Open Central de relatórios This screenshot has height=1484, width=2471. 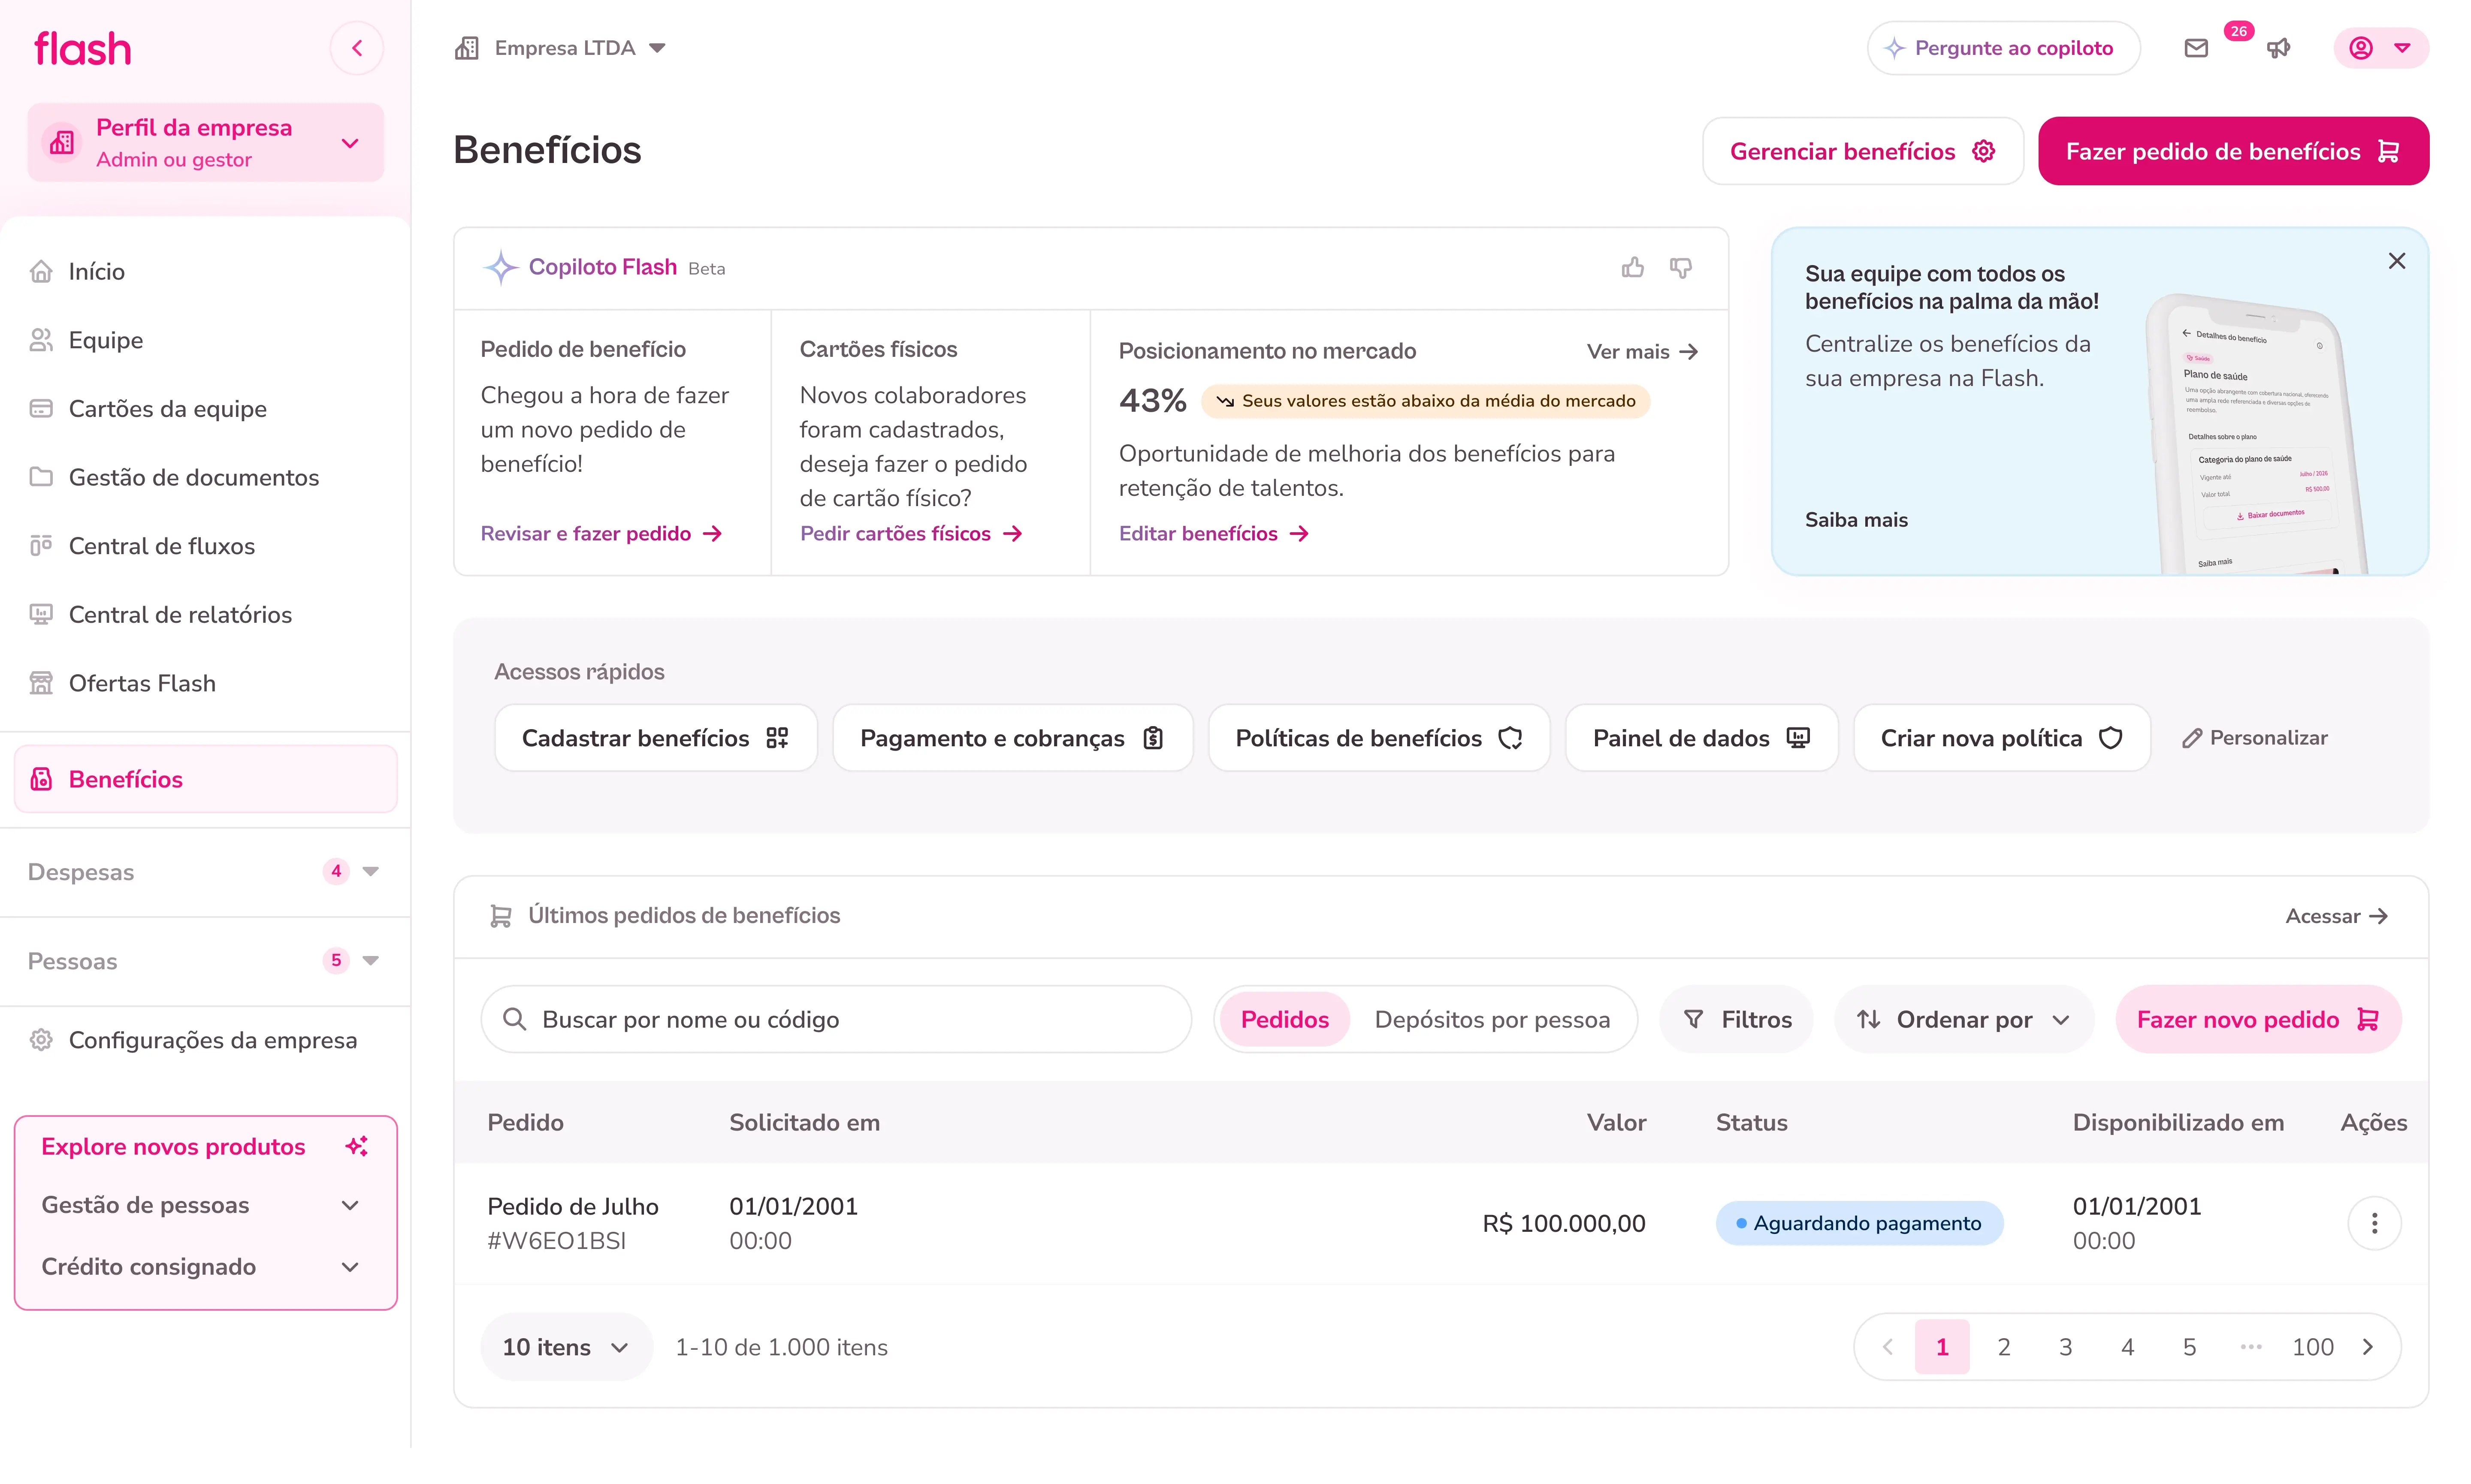click(205, 615)
